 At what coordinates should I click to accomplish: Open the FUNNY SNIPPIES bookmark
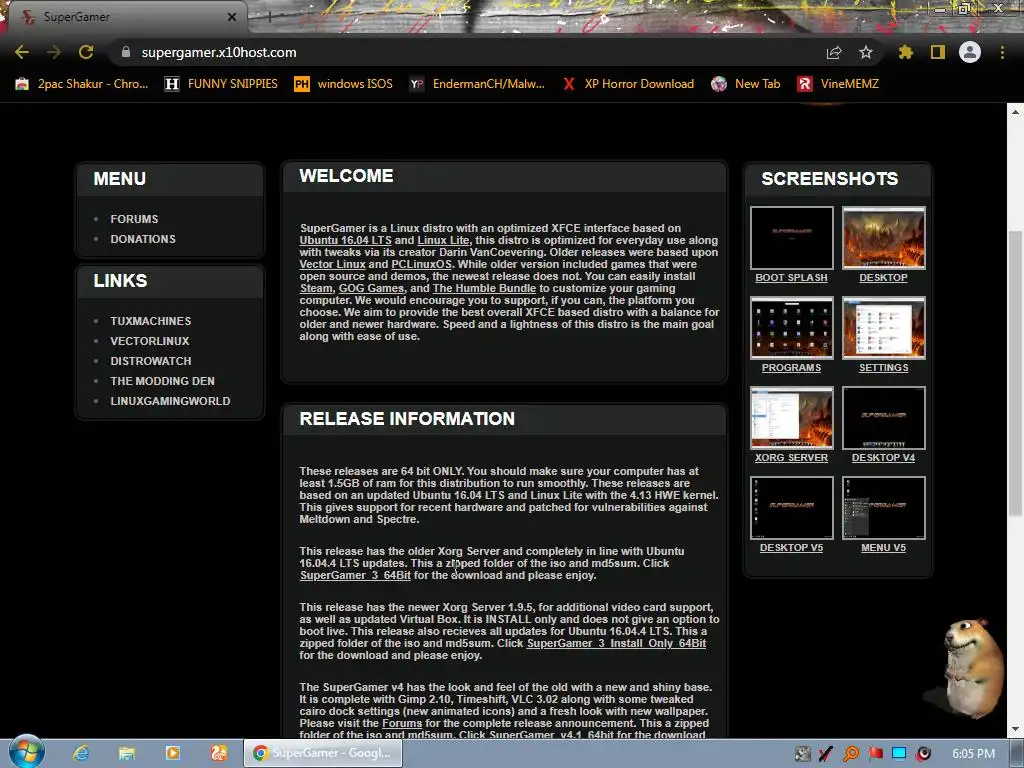tap(221, 84)
